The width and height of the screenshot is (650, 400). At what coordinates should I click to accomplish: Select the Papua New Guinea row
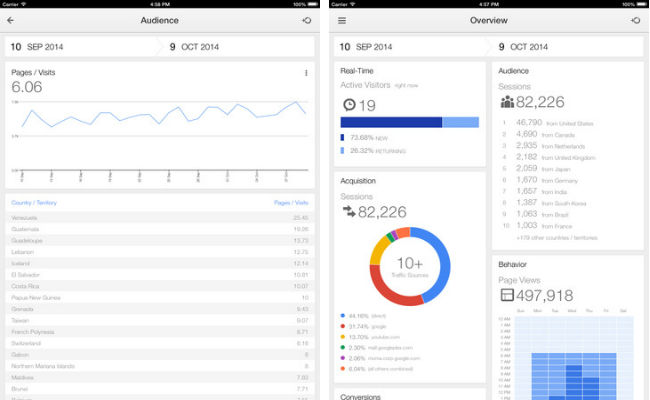(160, 298)
